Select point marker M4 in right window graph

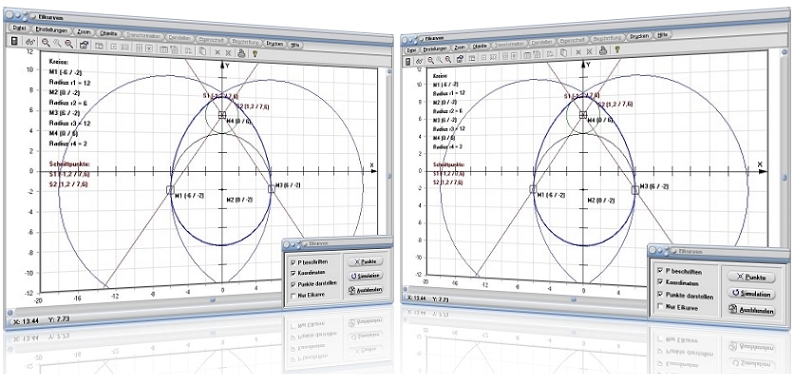(583, 115)
